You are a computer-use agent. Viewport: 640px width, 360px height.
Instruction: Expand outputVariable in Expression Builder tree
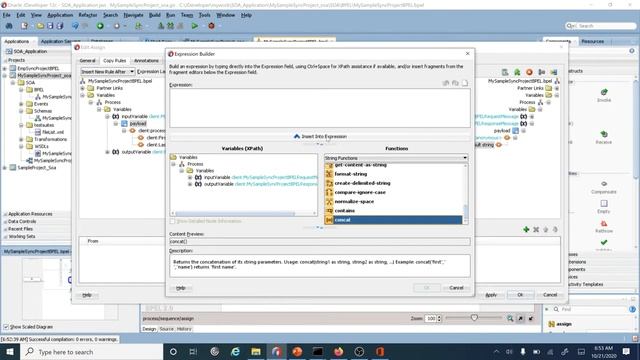(190, 184)
